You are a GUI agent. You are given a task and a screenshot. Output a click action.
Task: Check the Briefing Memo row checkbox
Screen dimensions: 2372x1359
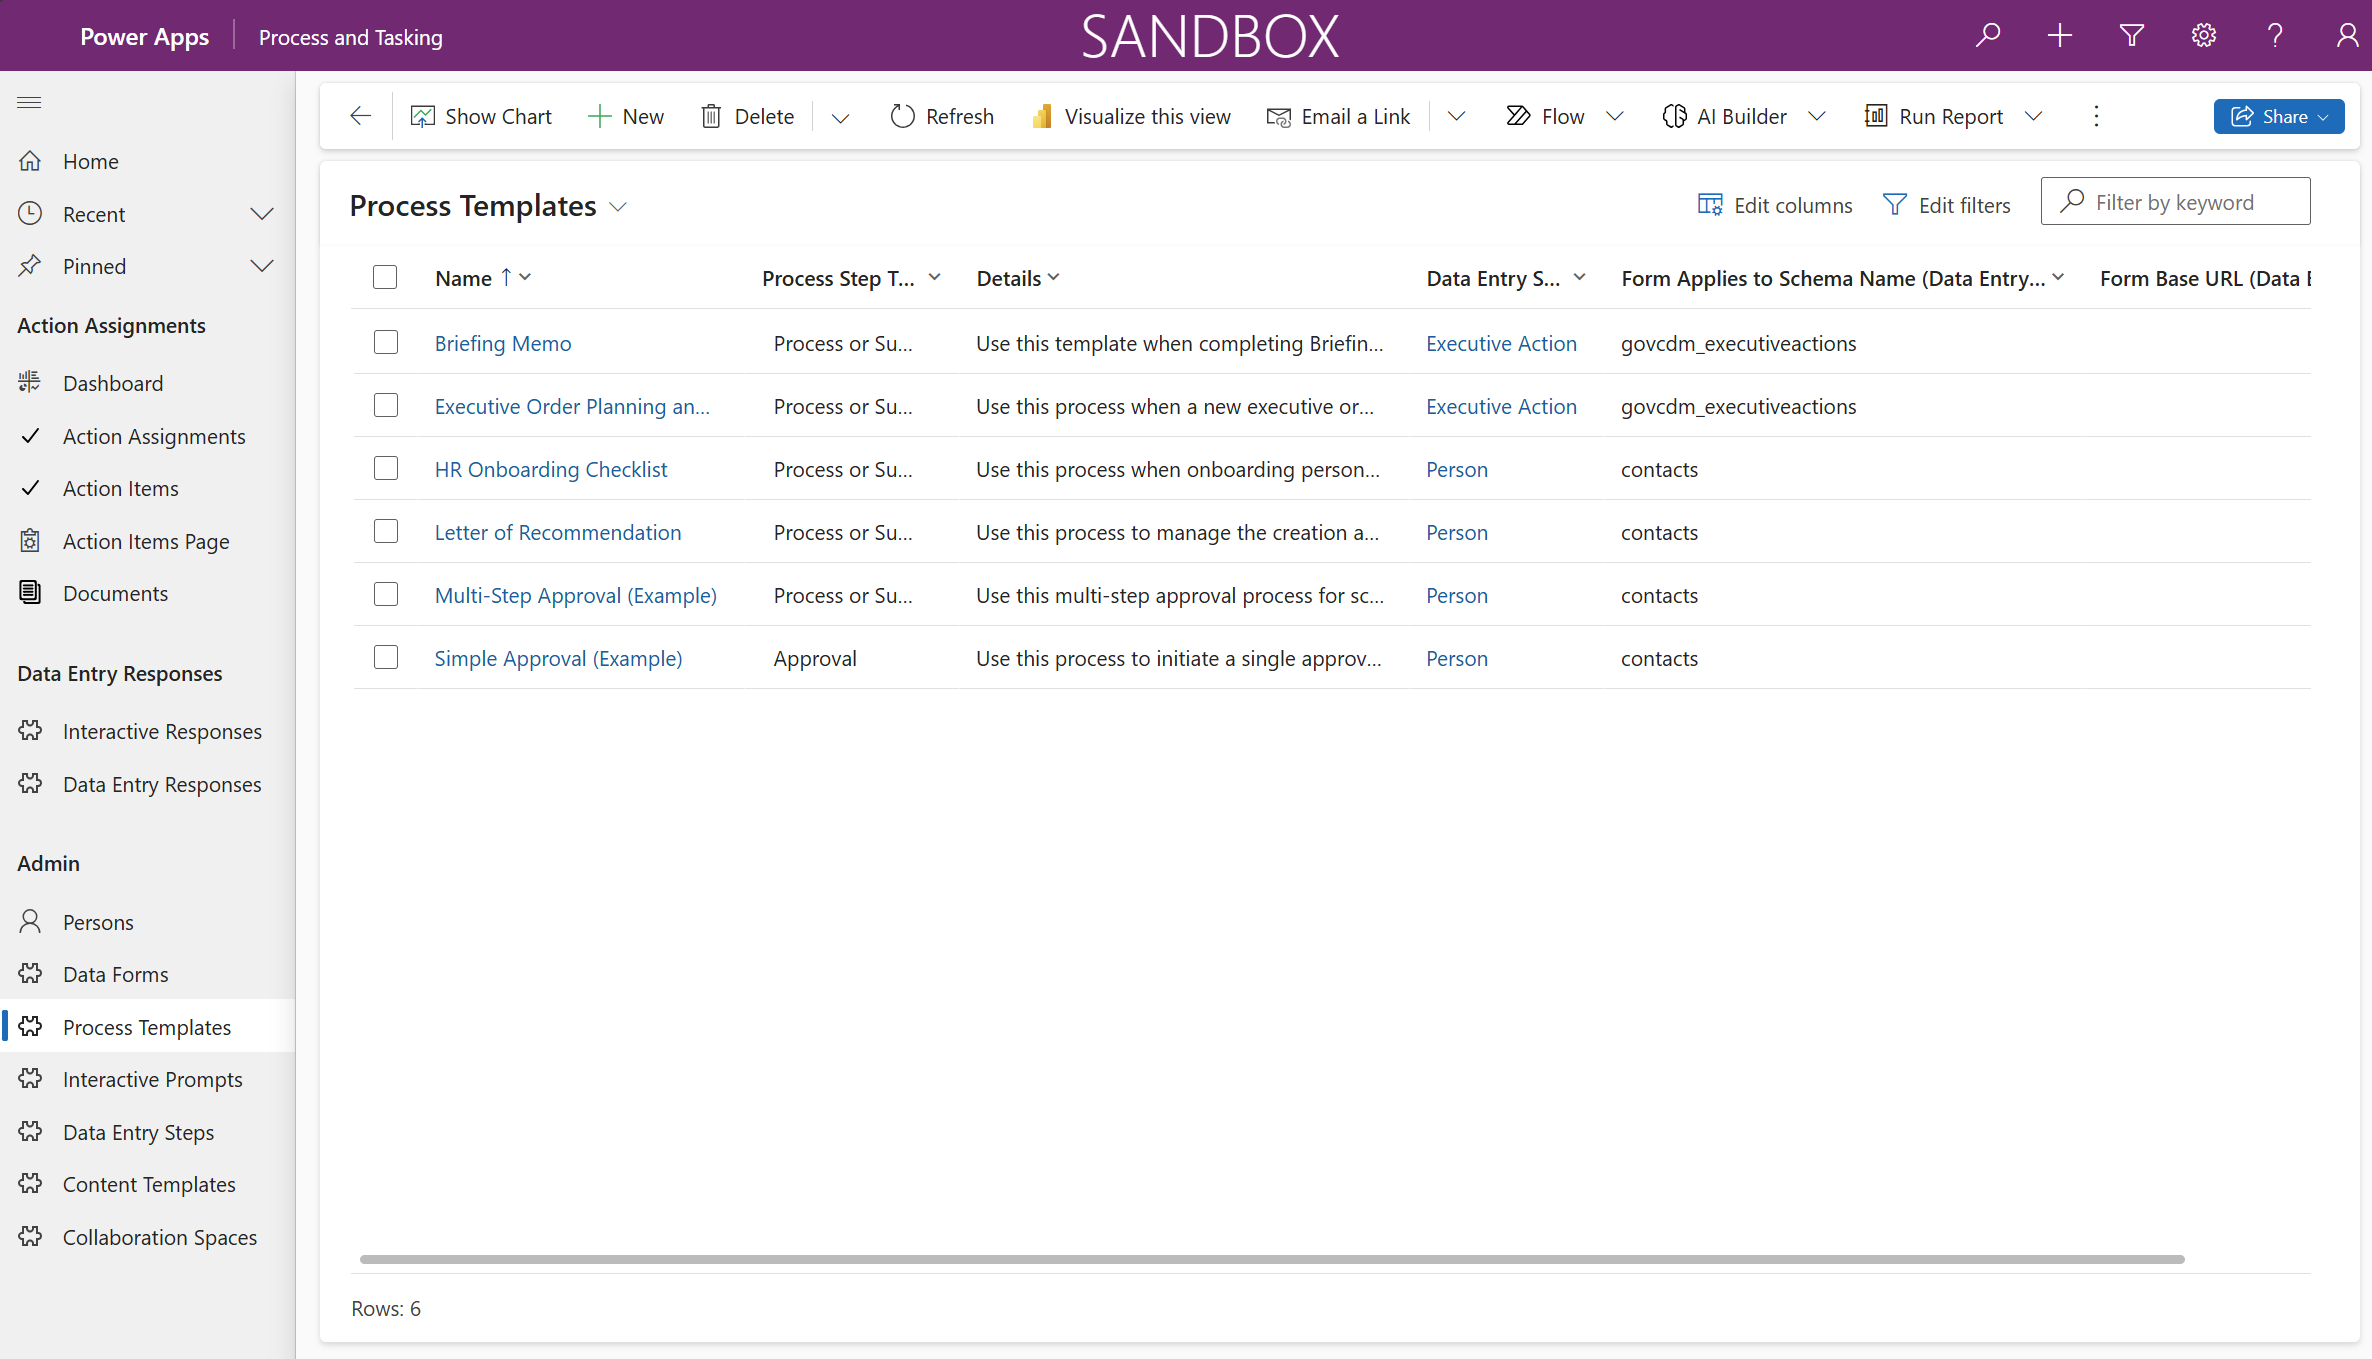coord(385,343)
